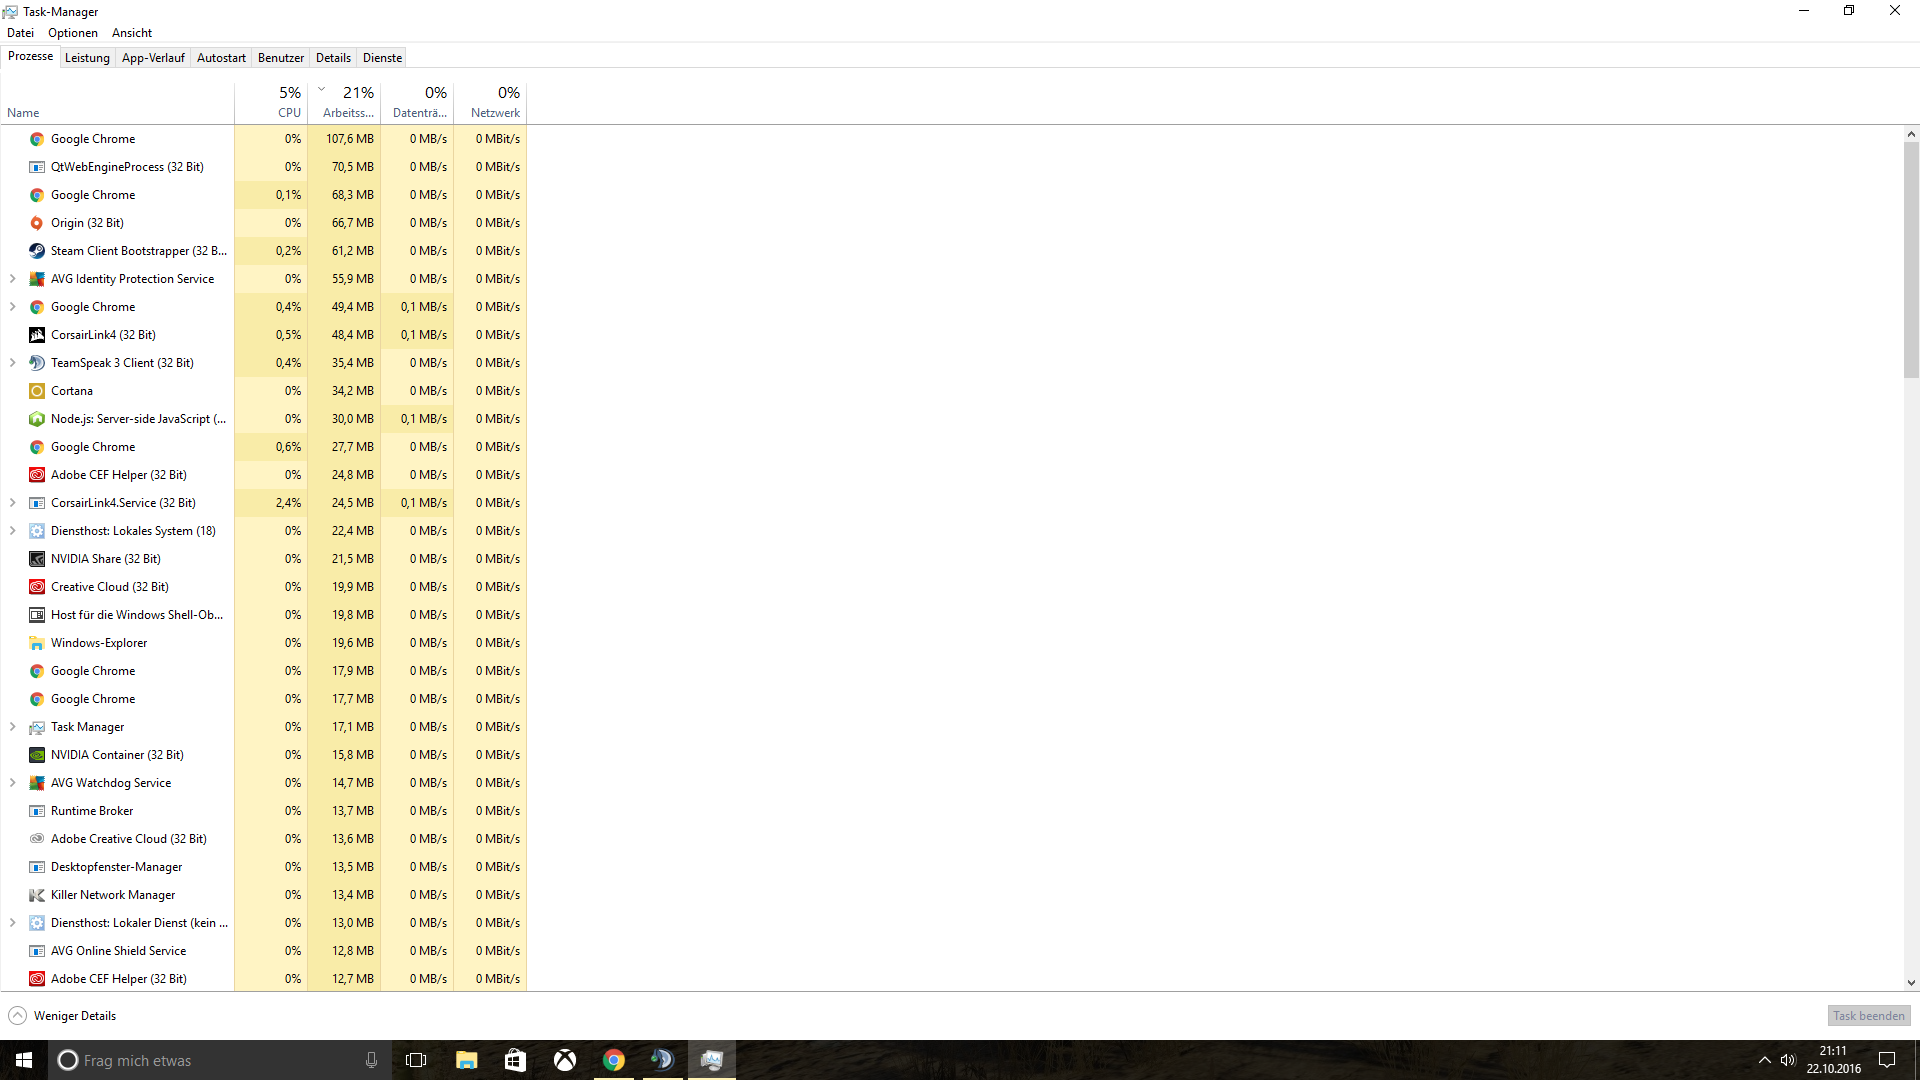
Task: Expand TeamSpeak 3 Client process group
Action: click(13, 363)
